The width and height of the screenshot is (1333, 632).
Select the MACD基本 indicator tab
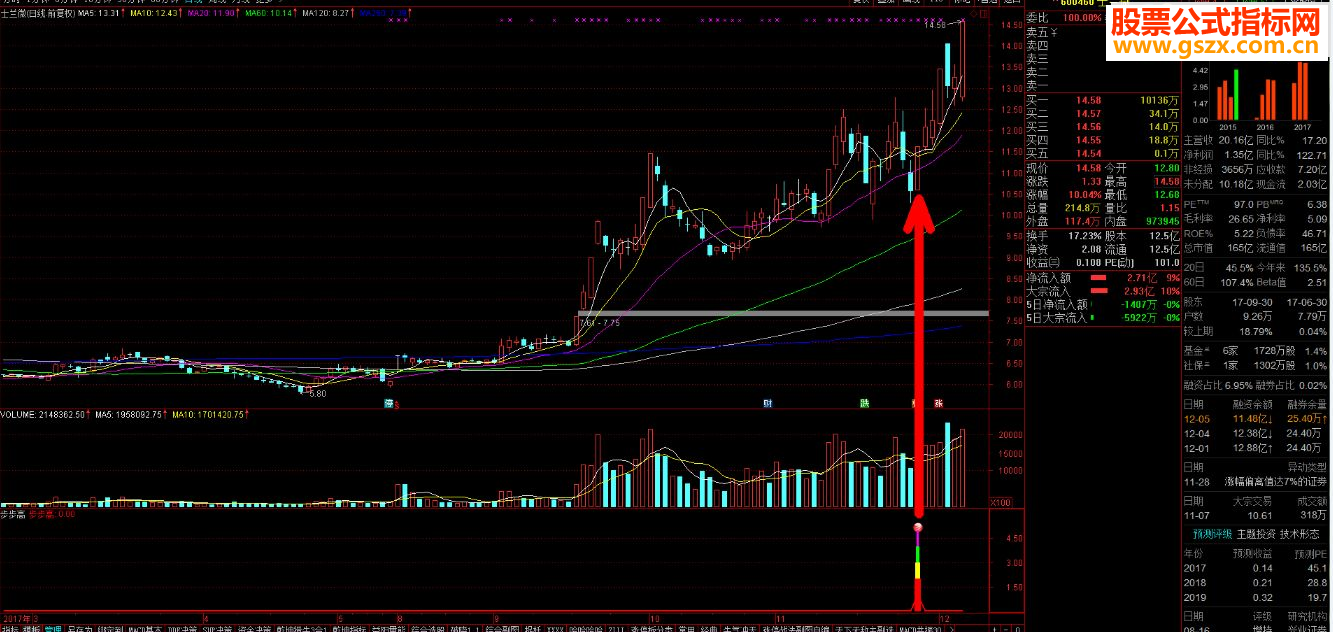[x=146, y=628]
